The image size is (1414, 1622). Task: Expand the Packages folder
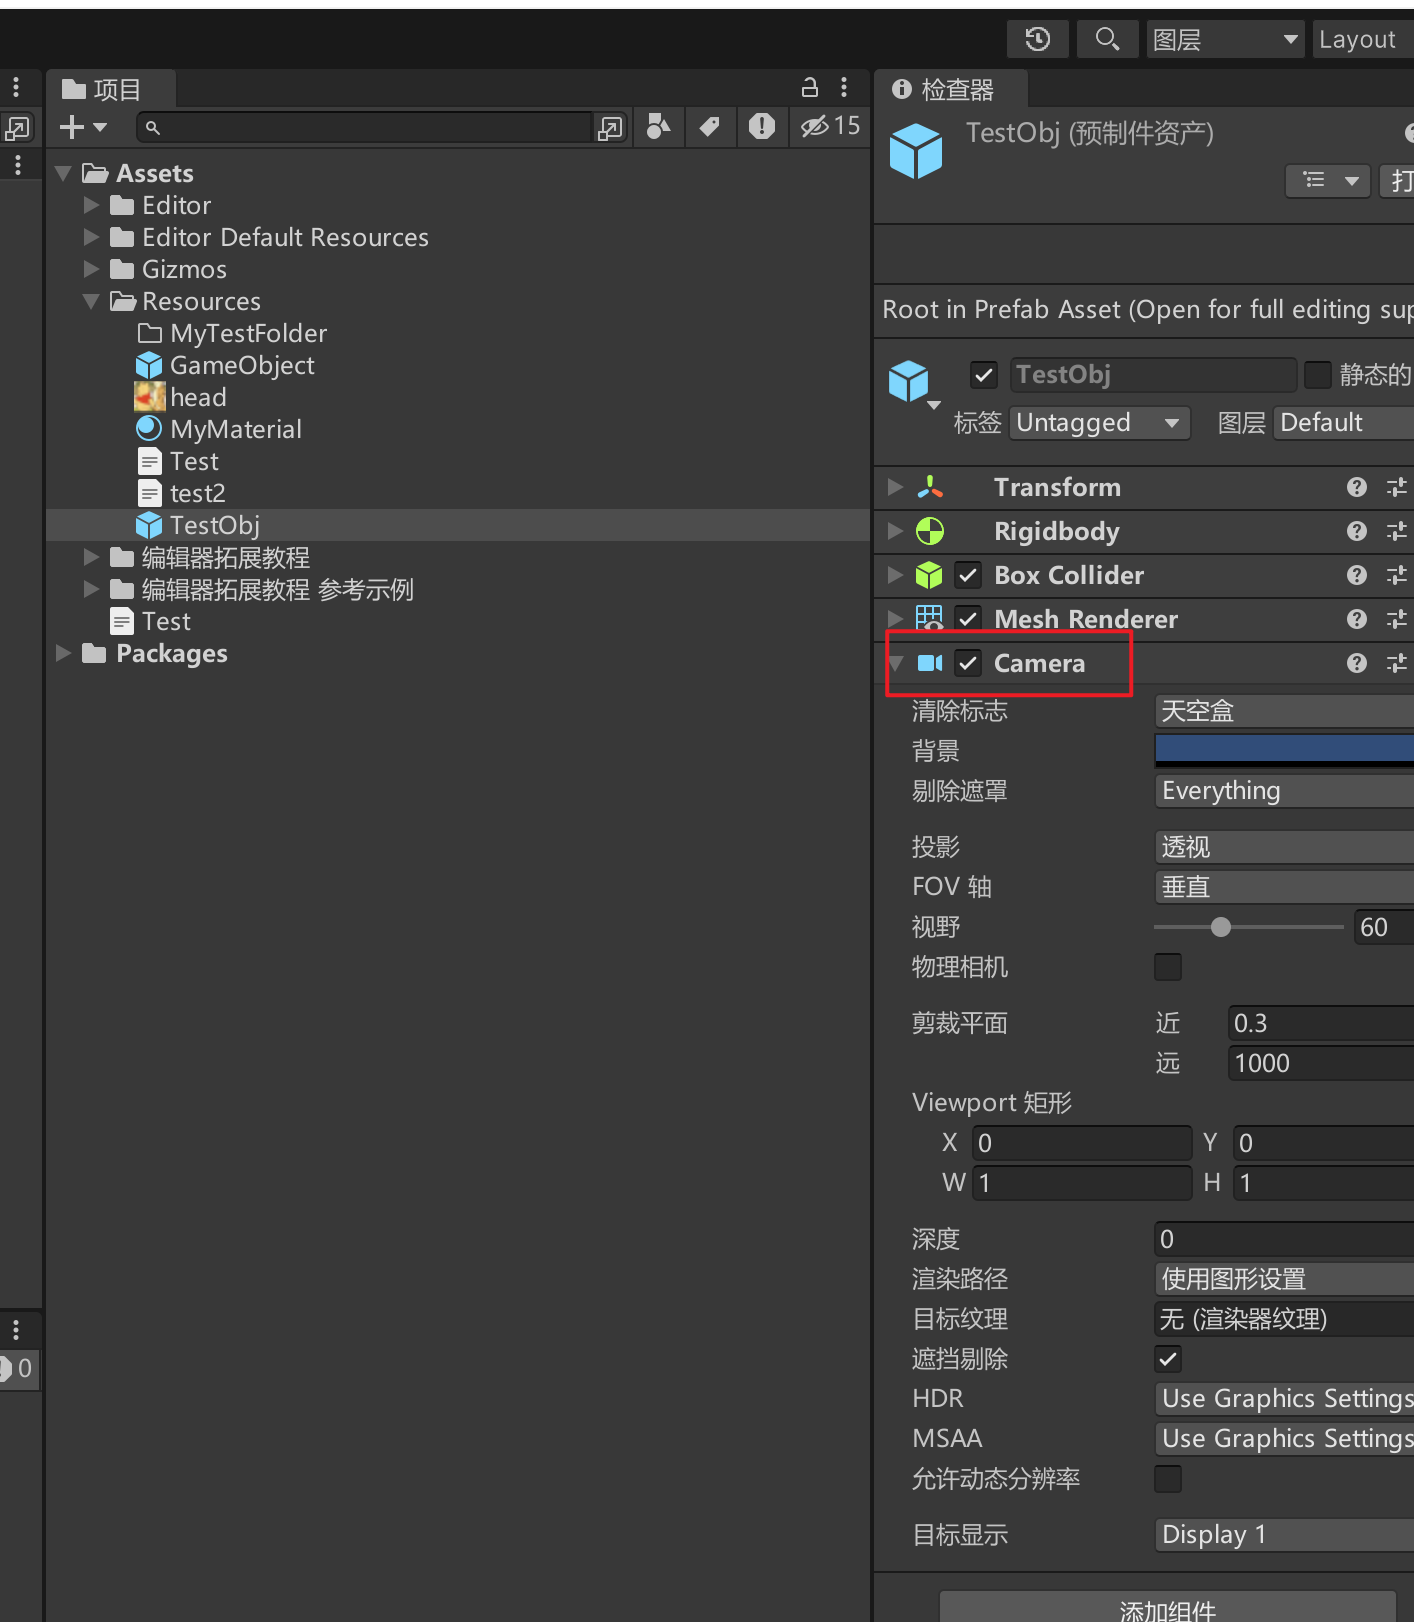tap(64, 653)
